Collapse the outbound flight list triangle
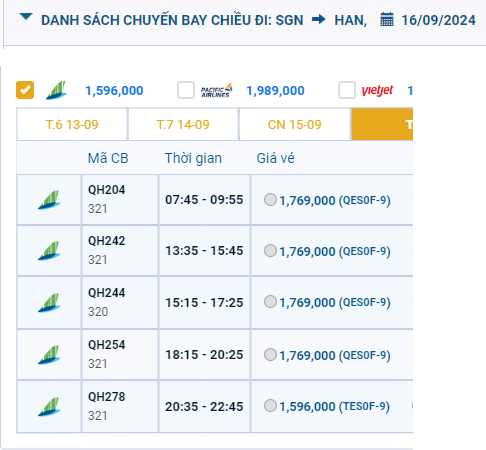 (x=25, y=16)
